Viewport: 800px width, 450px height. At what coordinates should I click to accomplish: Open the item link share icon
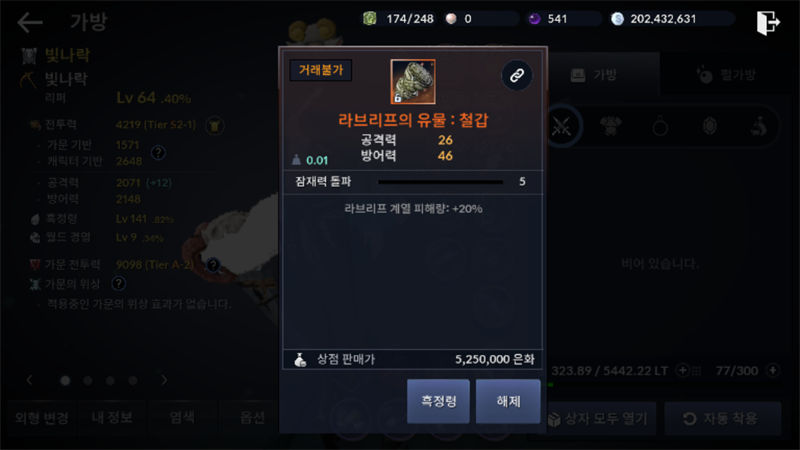point(517,76)
